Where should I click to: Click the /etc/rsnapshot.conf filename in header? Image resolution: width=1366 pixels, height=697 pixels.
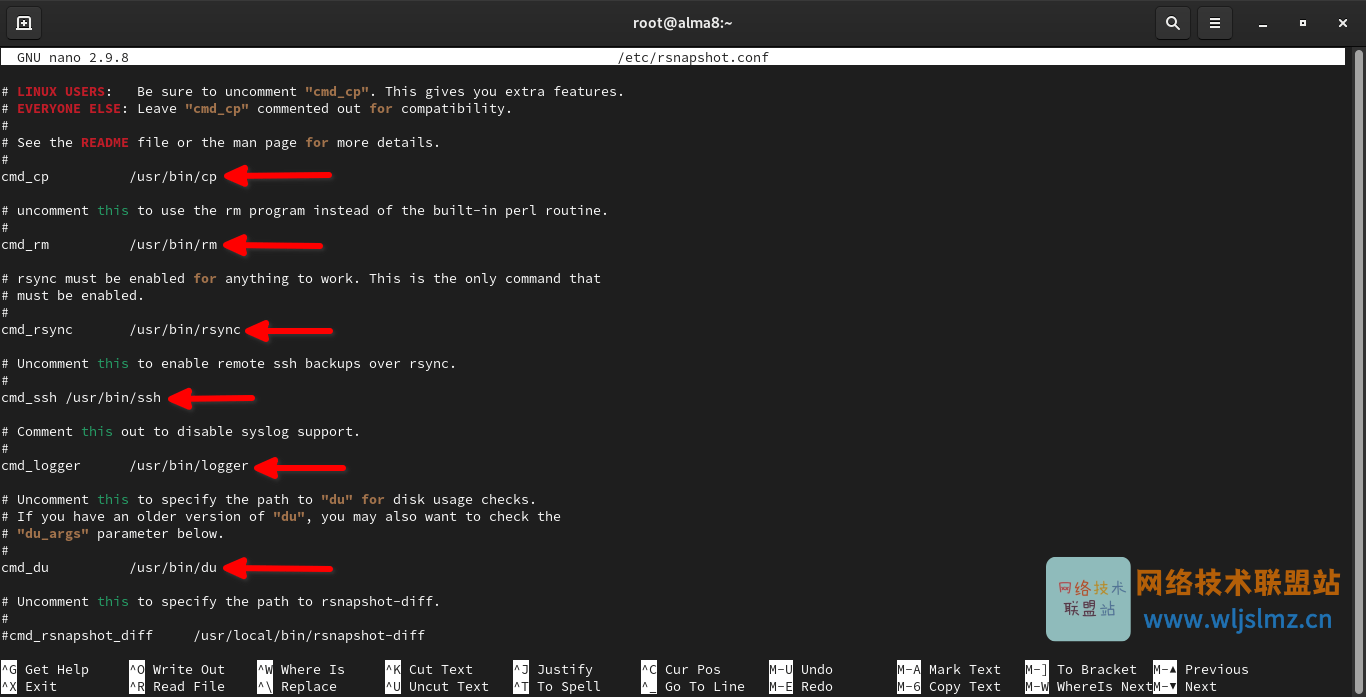coord(693,58)
